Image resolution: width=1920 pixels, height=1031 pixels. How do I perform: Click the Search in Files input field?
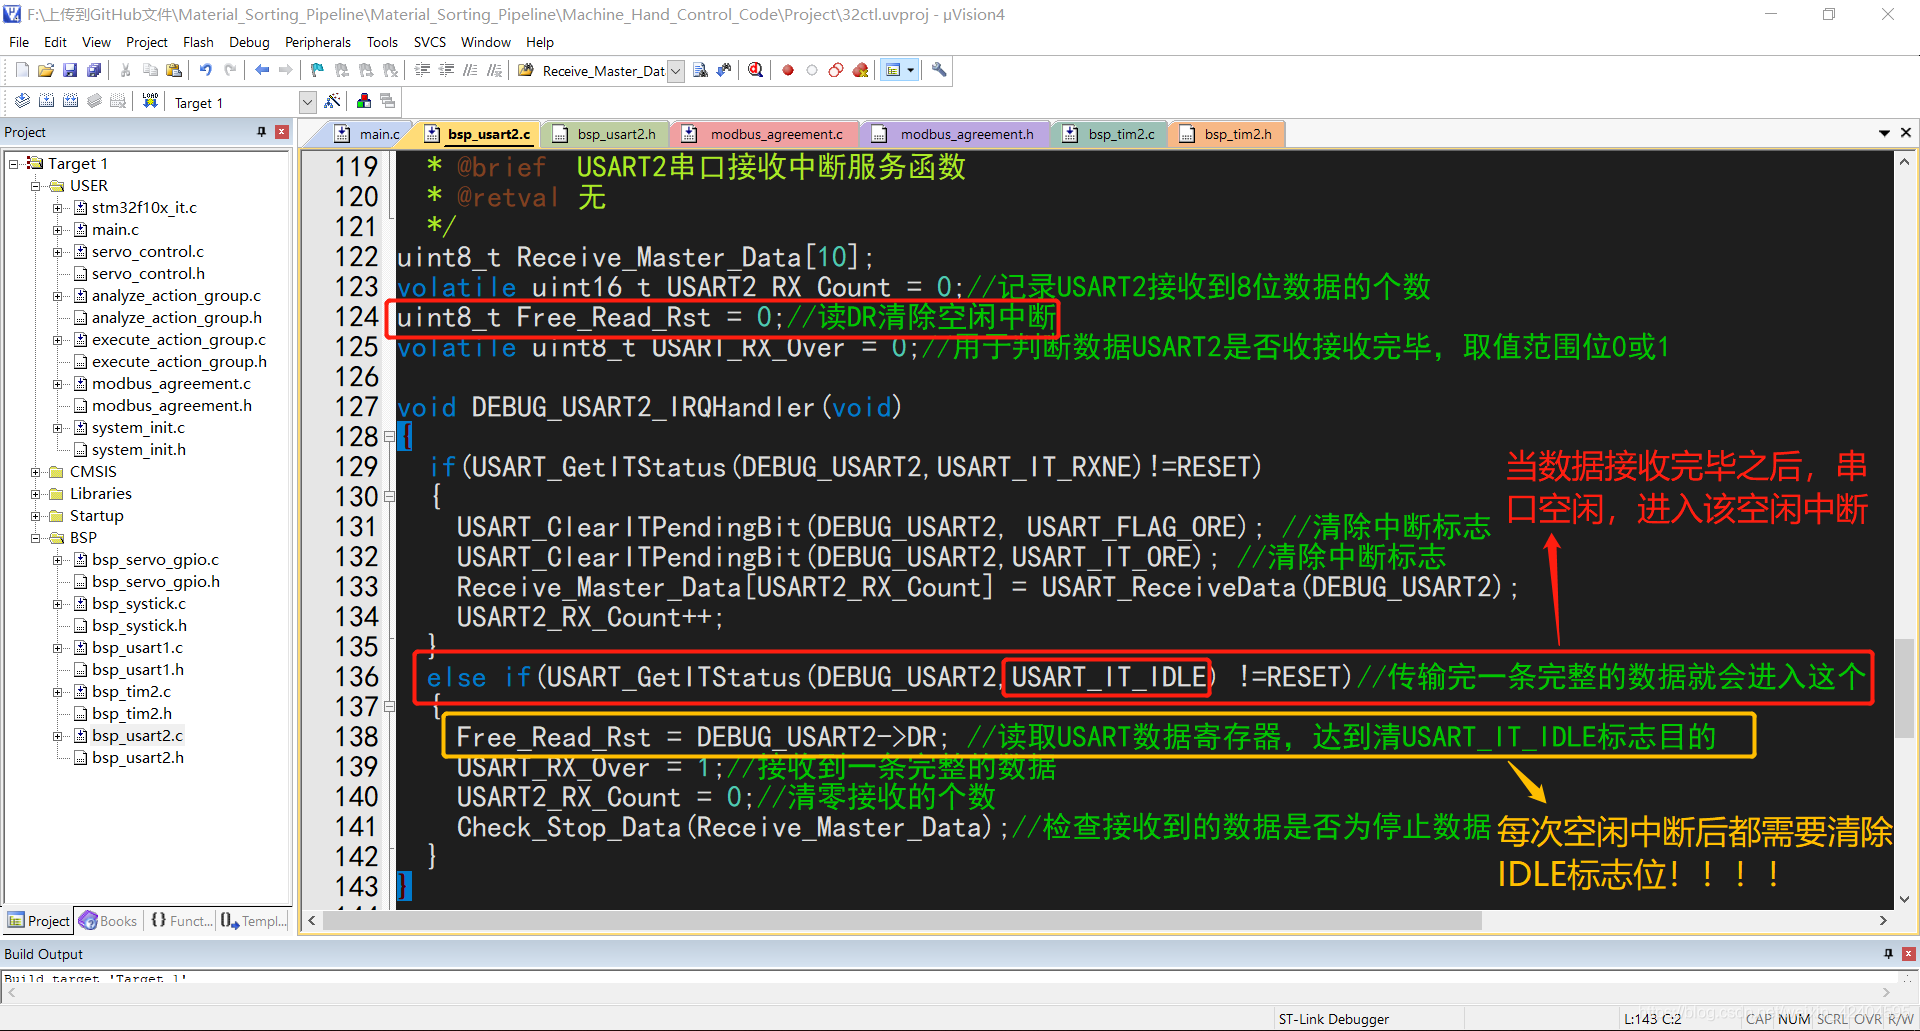tap(603, 71)
